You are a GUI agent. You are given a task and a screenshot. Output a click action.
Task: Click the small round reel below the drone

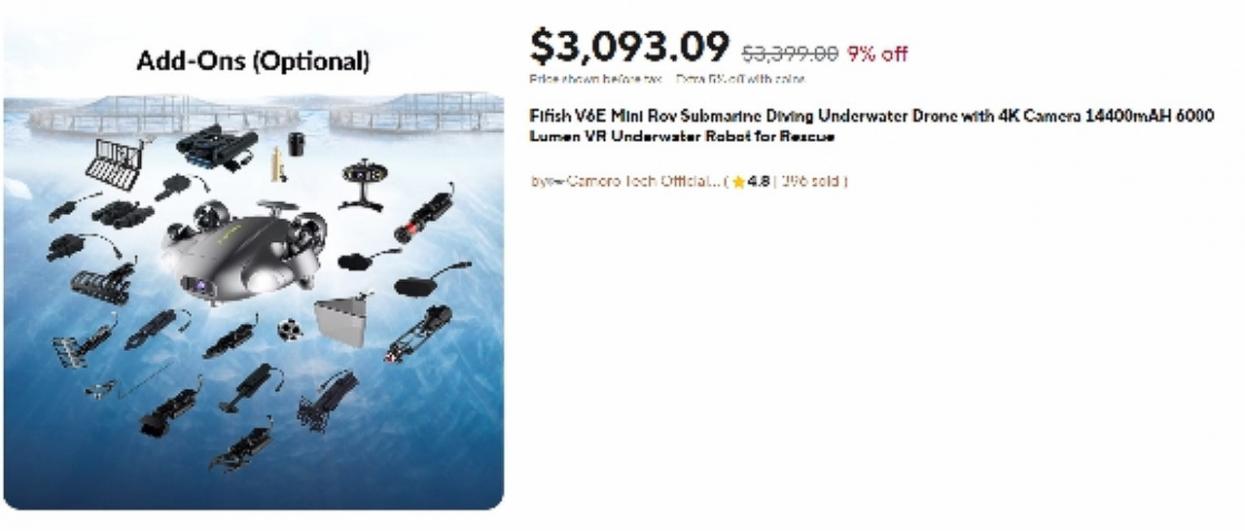point(290,328)
